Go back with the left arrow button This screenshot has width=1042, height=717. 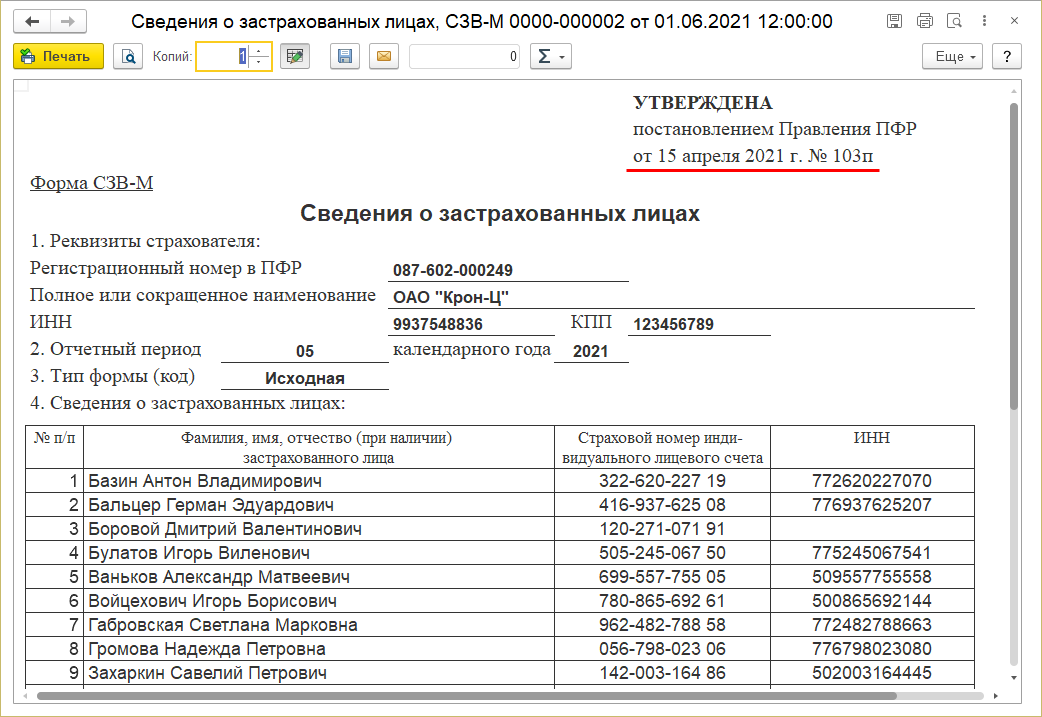pos(32,22)
